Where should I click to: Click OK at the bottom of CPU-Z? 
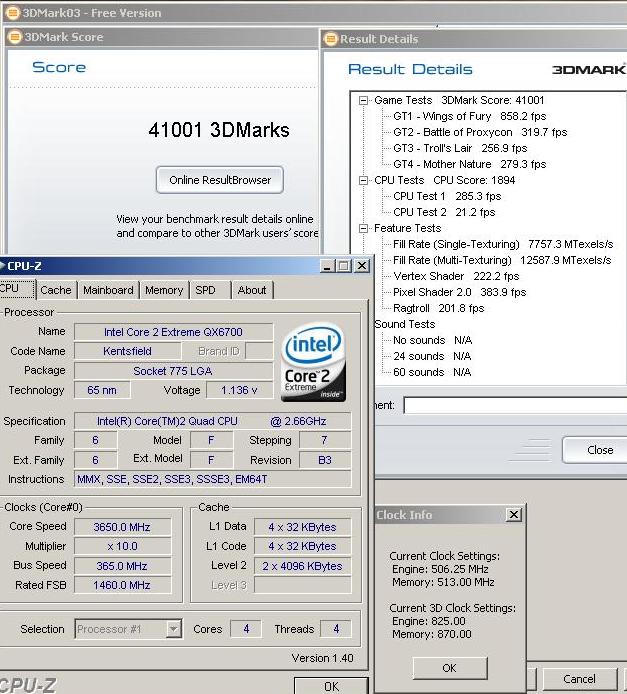point(331,686)
